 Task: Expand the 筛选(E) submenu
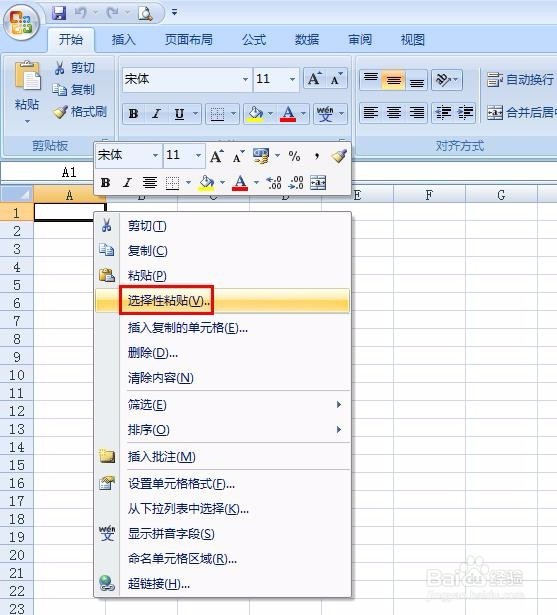coord(222,404)
